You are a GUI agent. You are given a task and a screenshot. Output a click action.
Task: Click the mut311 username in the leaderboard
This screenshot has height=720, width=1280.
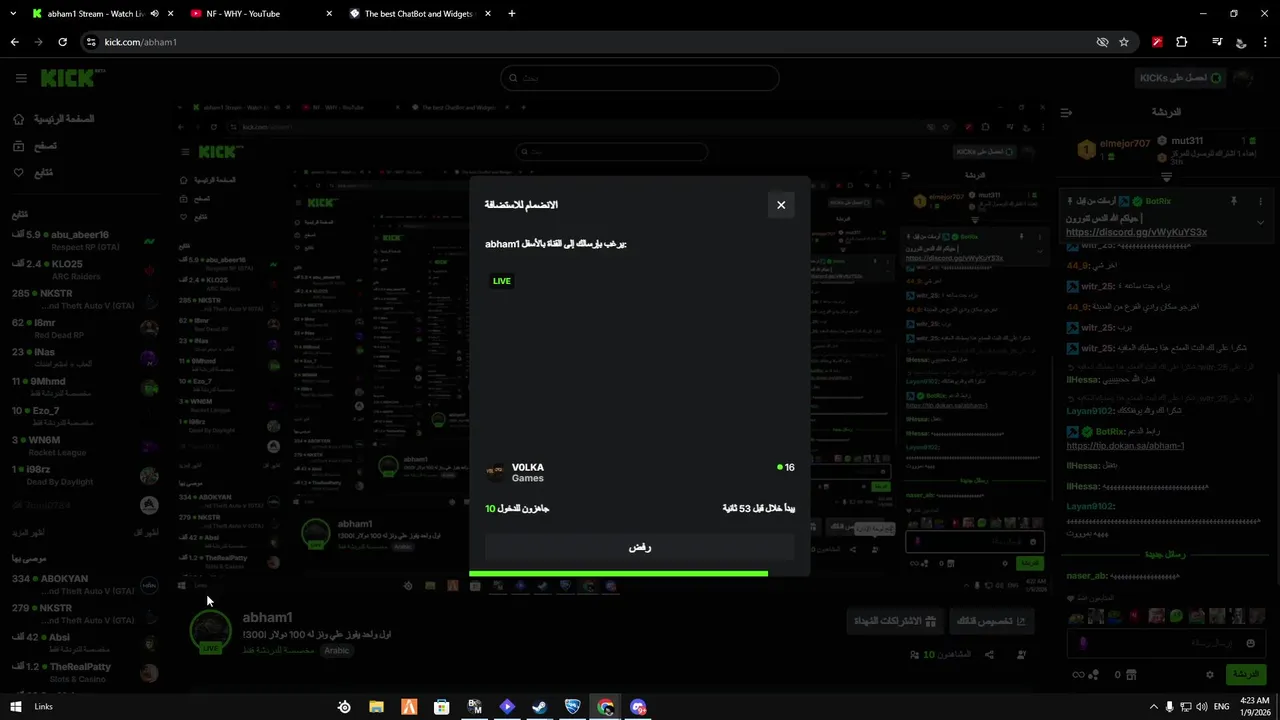[x=1187, y=141]
